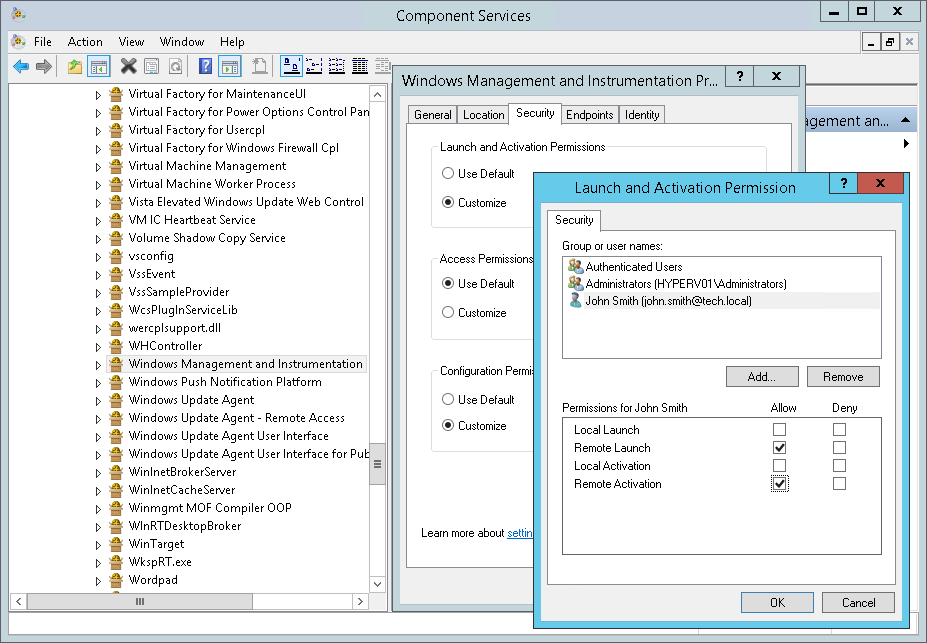Uncheck Allow for Remote Launch

click(x=781, y=447)
